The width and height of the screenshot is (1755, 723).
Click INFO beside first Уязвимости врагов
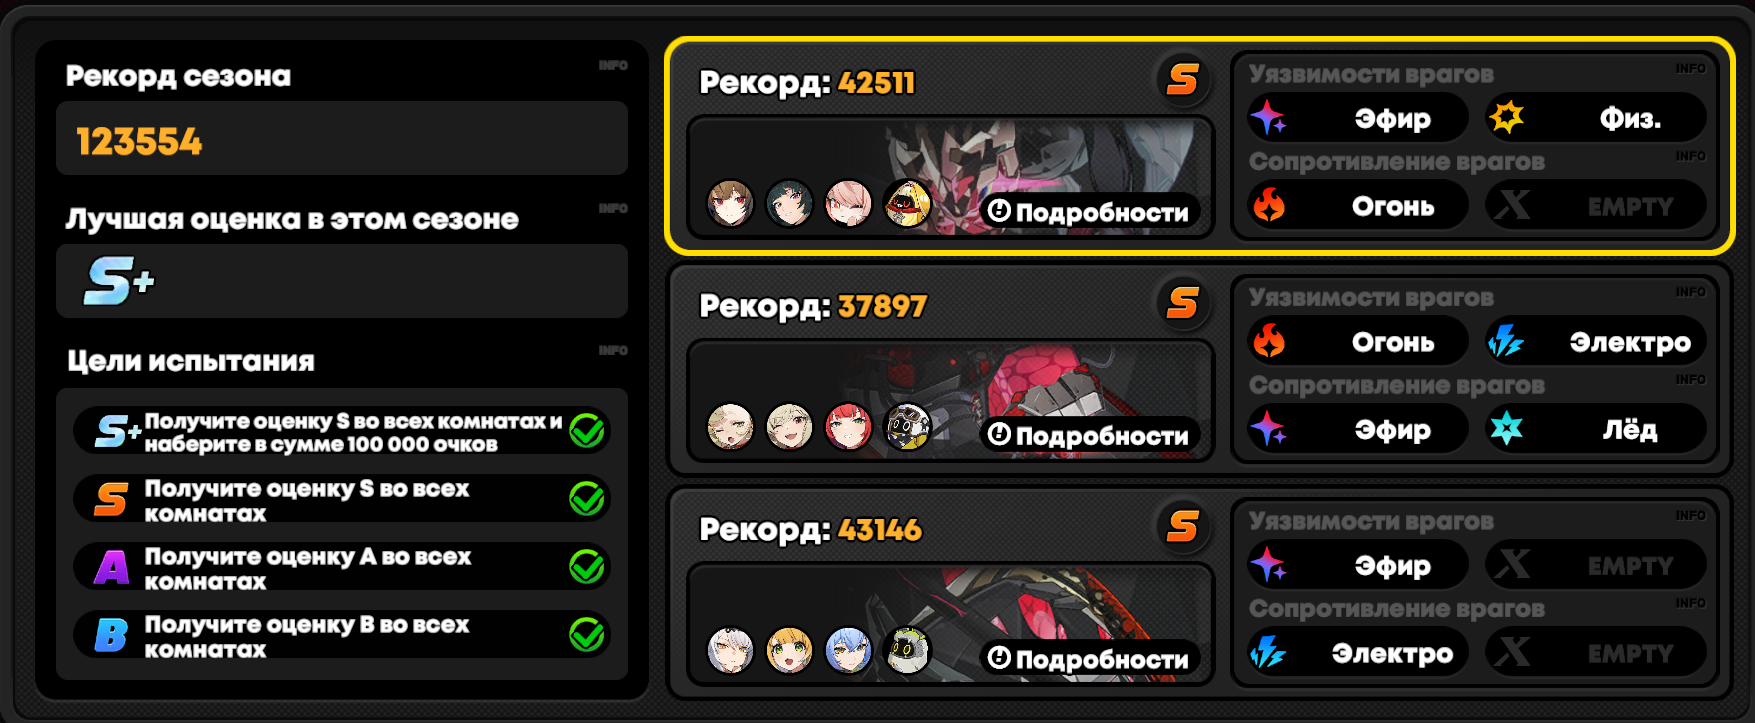(1691, 68)
